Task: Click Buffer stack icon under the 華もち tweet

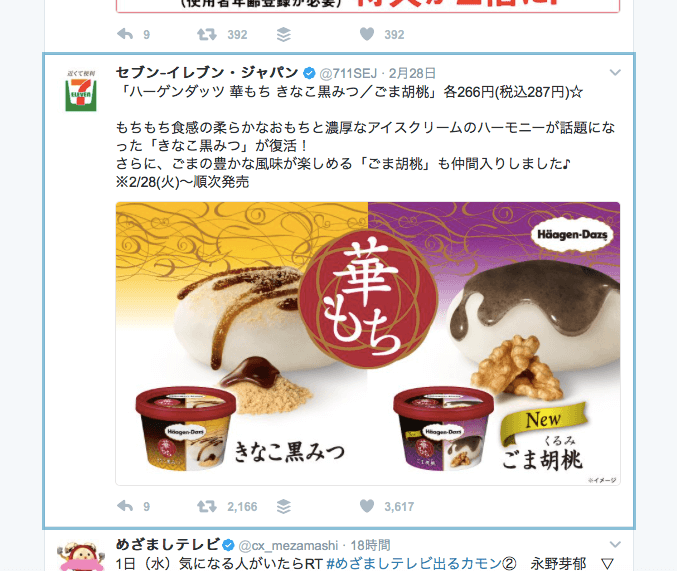Action: [x=284, y=506]
